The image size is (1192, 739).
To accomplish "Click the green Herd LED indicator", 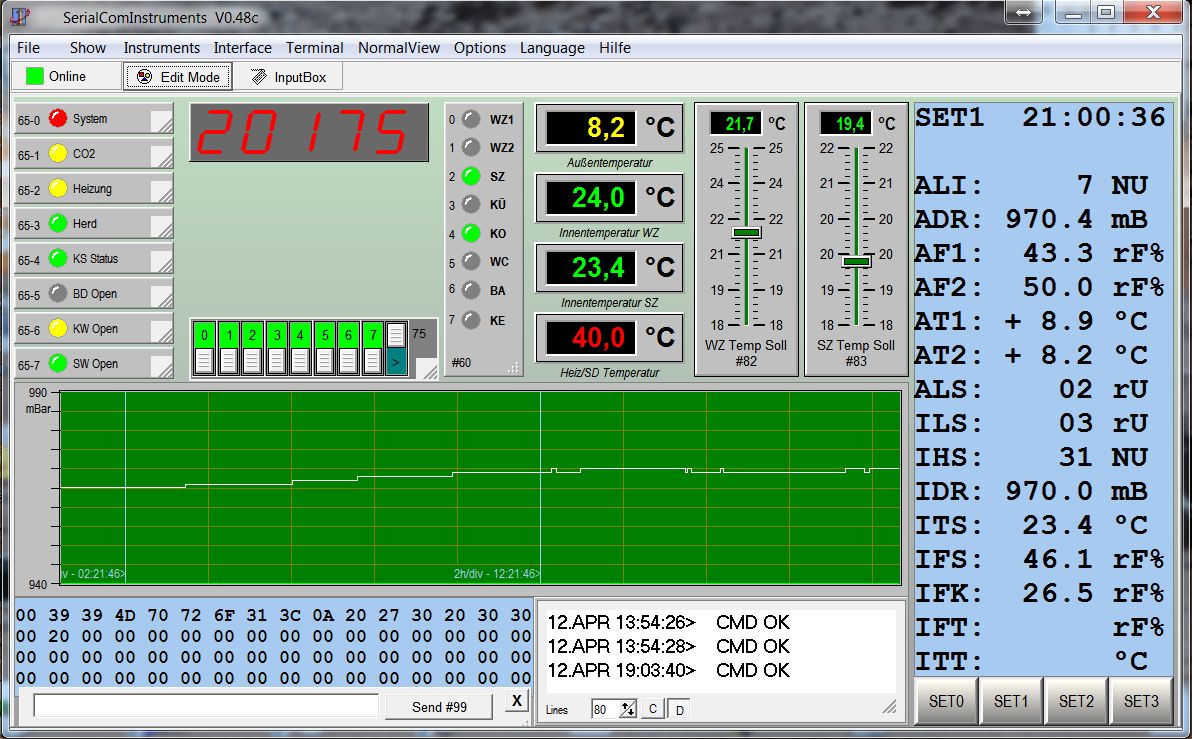I will 58,224.
